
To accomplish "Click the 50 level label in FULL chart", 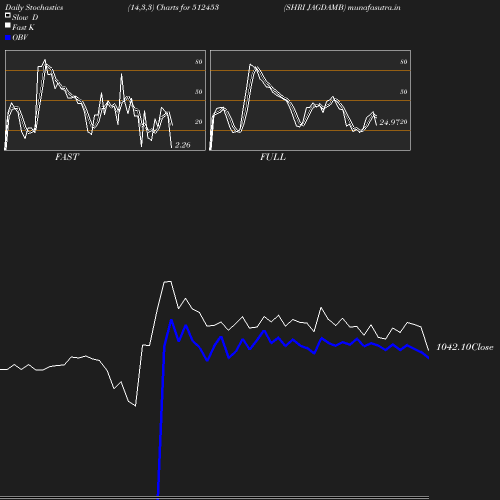I will [403, 92].
